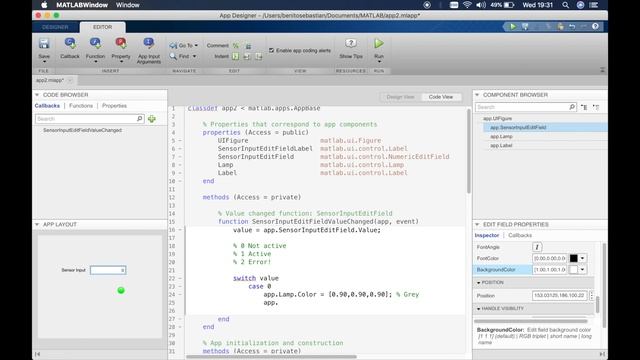Open the Save dropdown arrow
Screen dimensions: 640x360
coord(44,62)
